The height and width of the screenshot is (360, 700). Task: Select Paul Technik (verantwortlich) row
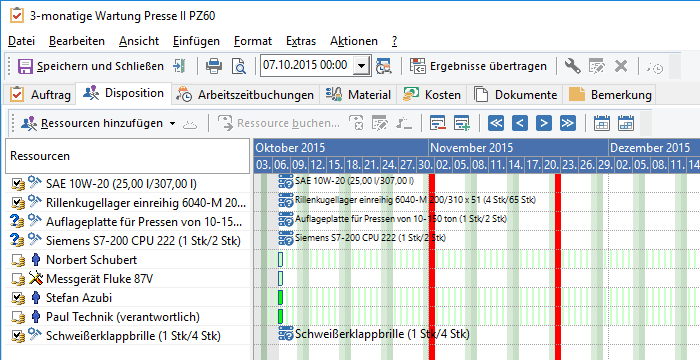click(127, 317)
